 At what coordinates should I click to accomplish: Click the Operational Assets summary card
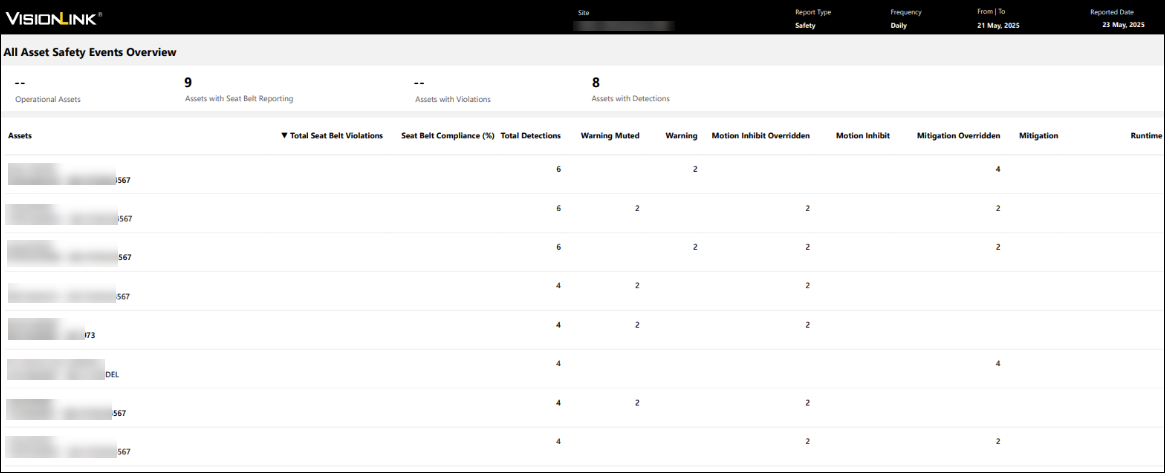[47, 91]
